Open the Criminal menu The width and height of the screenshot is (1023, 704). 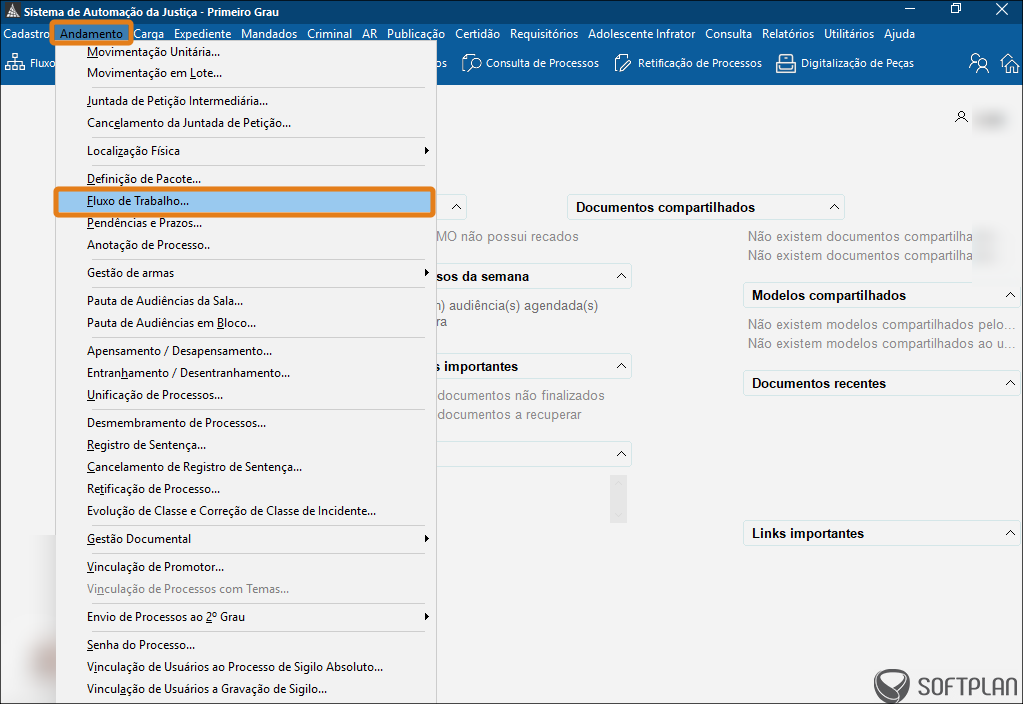pyautogui.click(x=329, y=34)
